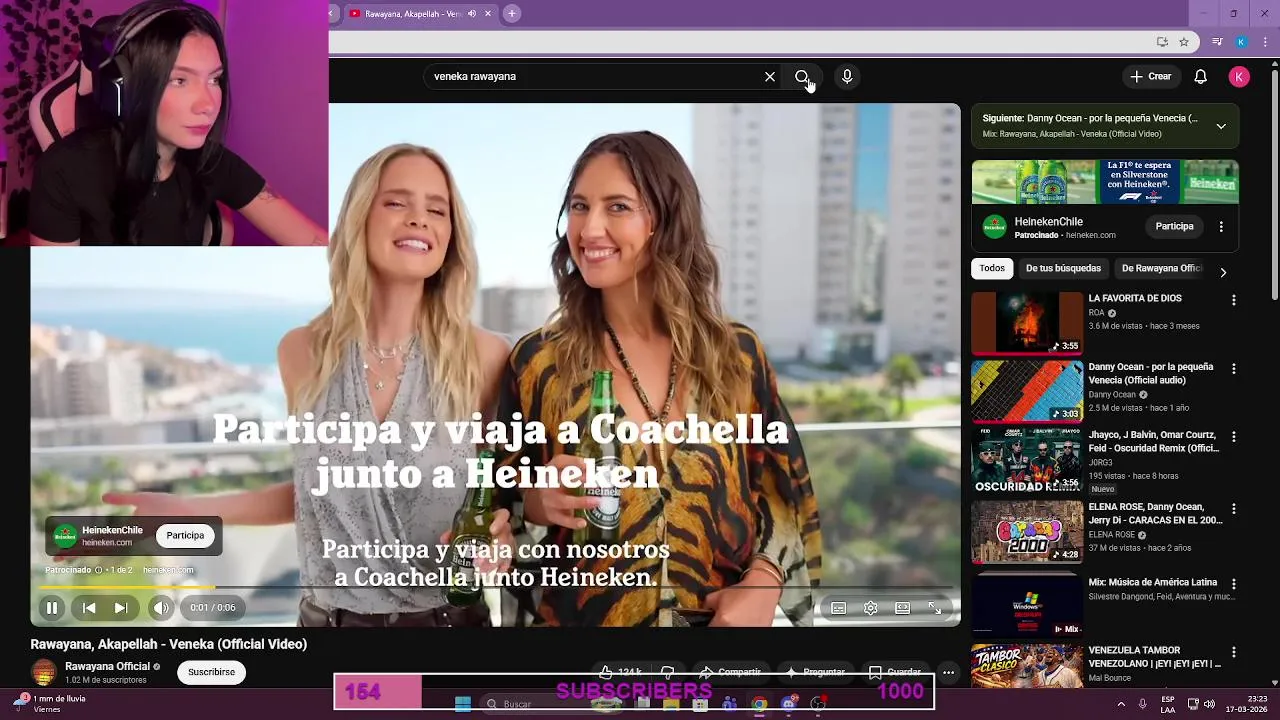Viewport: 1280px width, 720px height.
Task: Click the yellow ad progress bar
Action: [x=128, y=587]
